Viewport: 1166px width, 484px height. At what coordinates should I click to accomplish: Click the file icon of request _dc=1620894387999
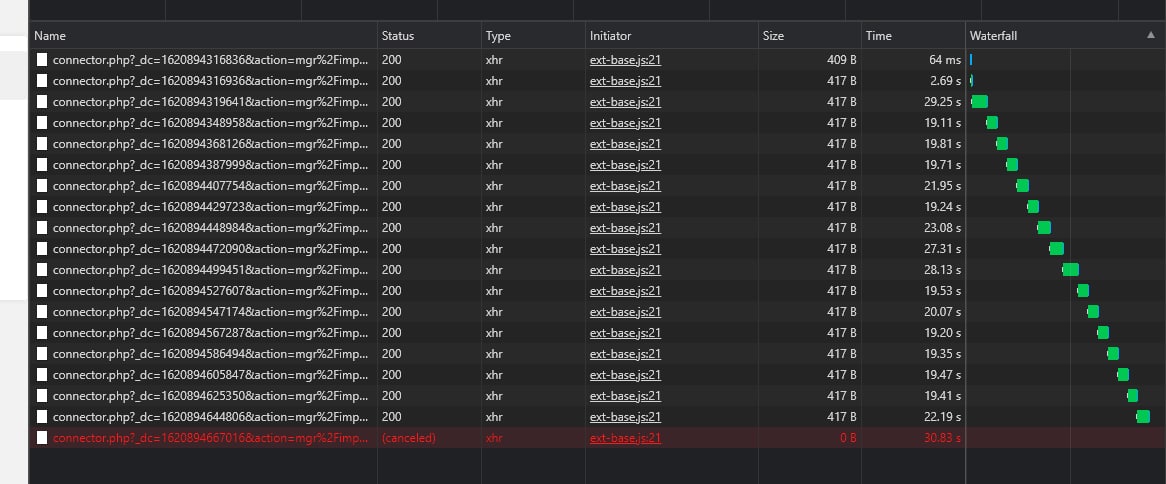(x=42, y=164)
